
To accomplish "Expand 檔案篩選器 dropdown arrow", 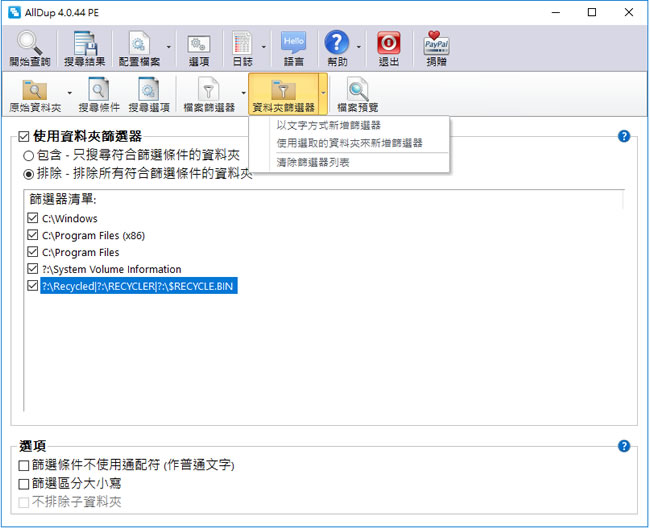I will (244, 93).
